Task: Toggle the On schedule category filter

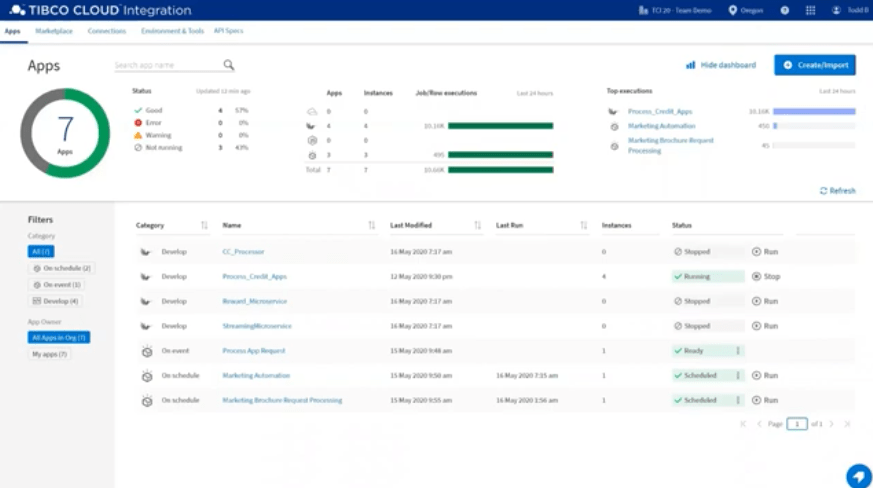Action: (x=62, y=268)
